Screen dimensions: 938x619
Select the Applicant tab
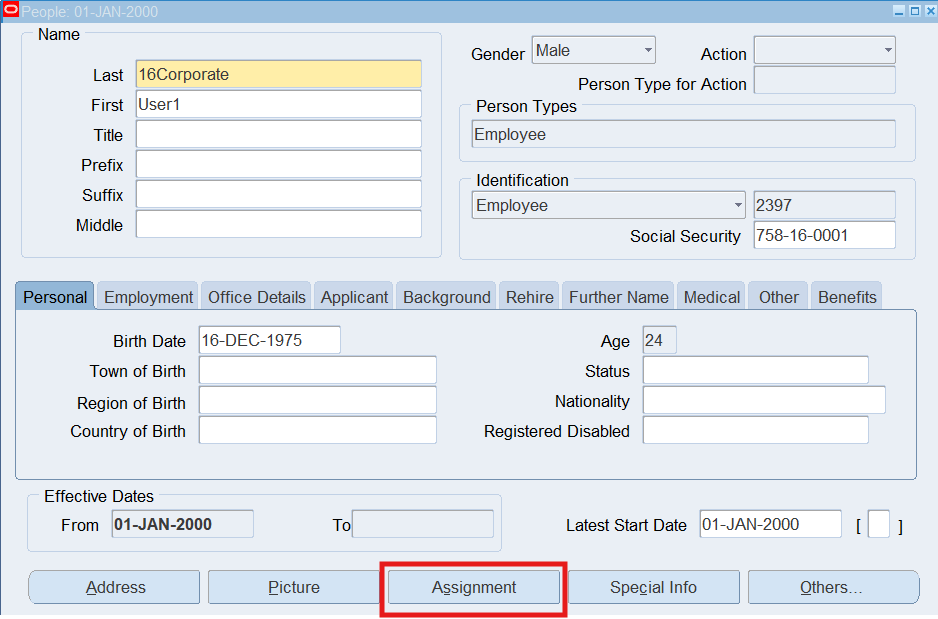[x=354, y=297]
